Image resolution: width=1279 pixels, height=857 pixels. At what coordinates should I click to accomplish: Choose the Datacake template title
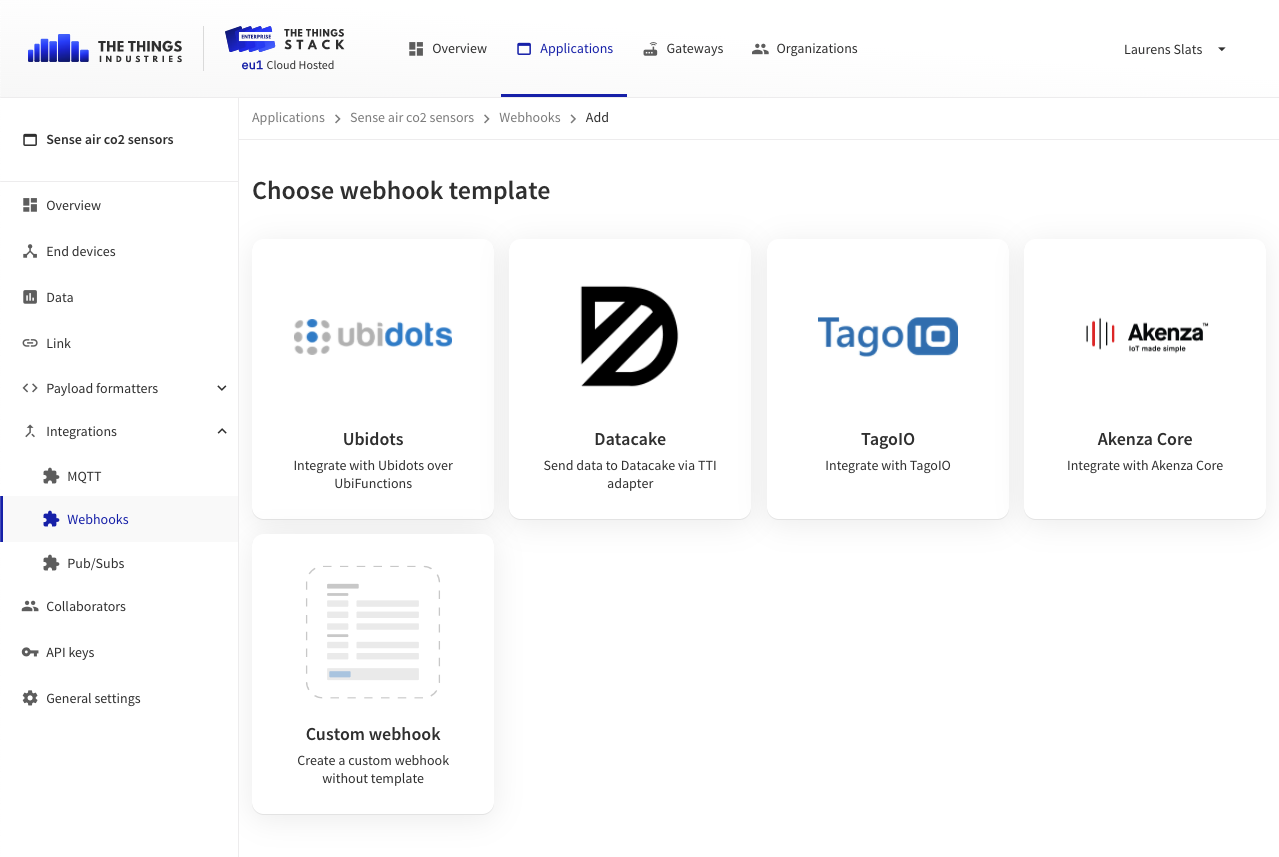coord(630,439)
